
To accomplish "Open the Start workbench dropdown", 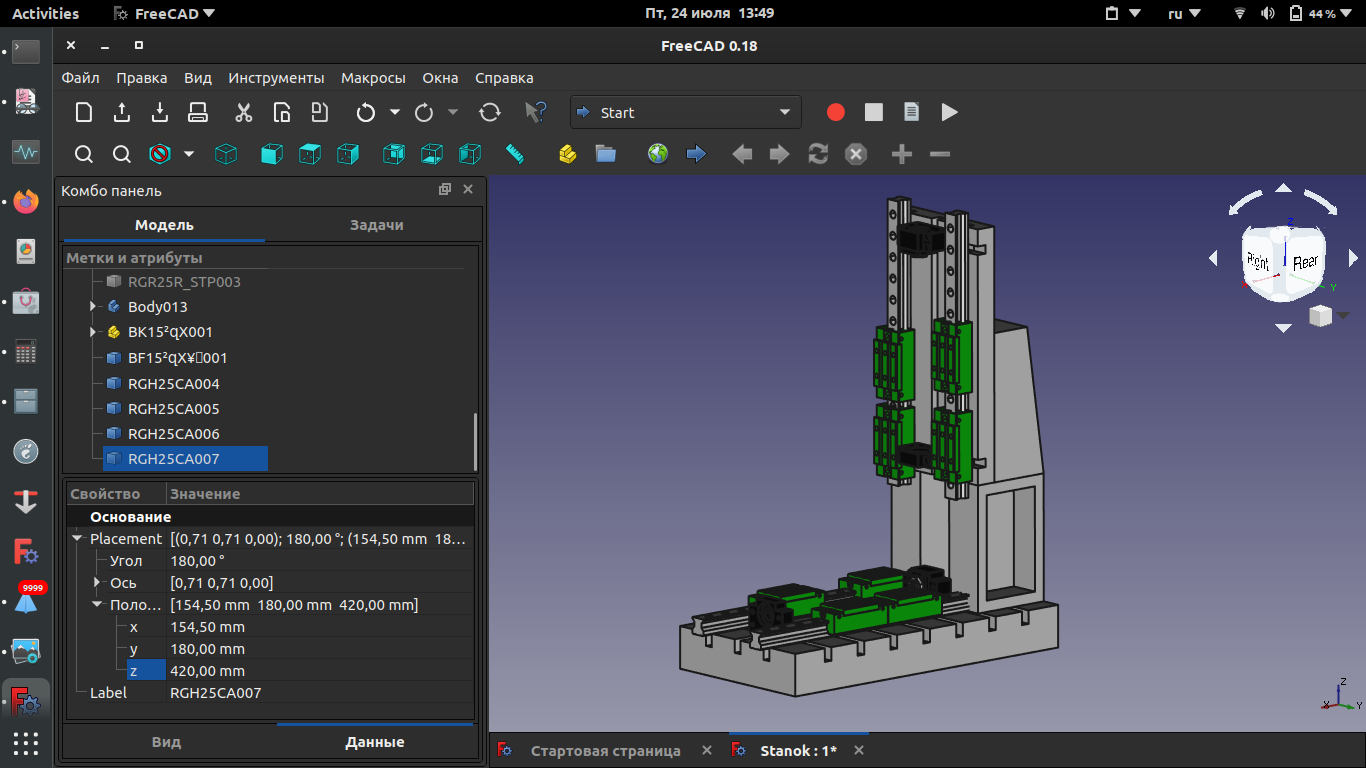I will (685, 113).
